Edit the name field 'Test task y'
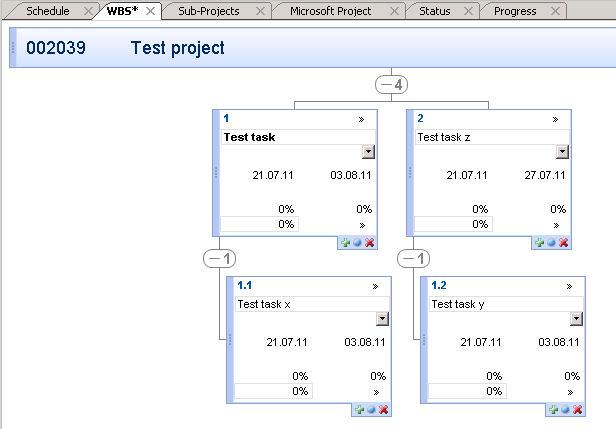Image resolution: width=616 pixels, height=429 pixels. pyautogui.click(x=506, y=304)
